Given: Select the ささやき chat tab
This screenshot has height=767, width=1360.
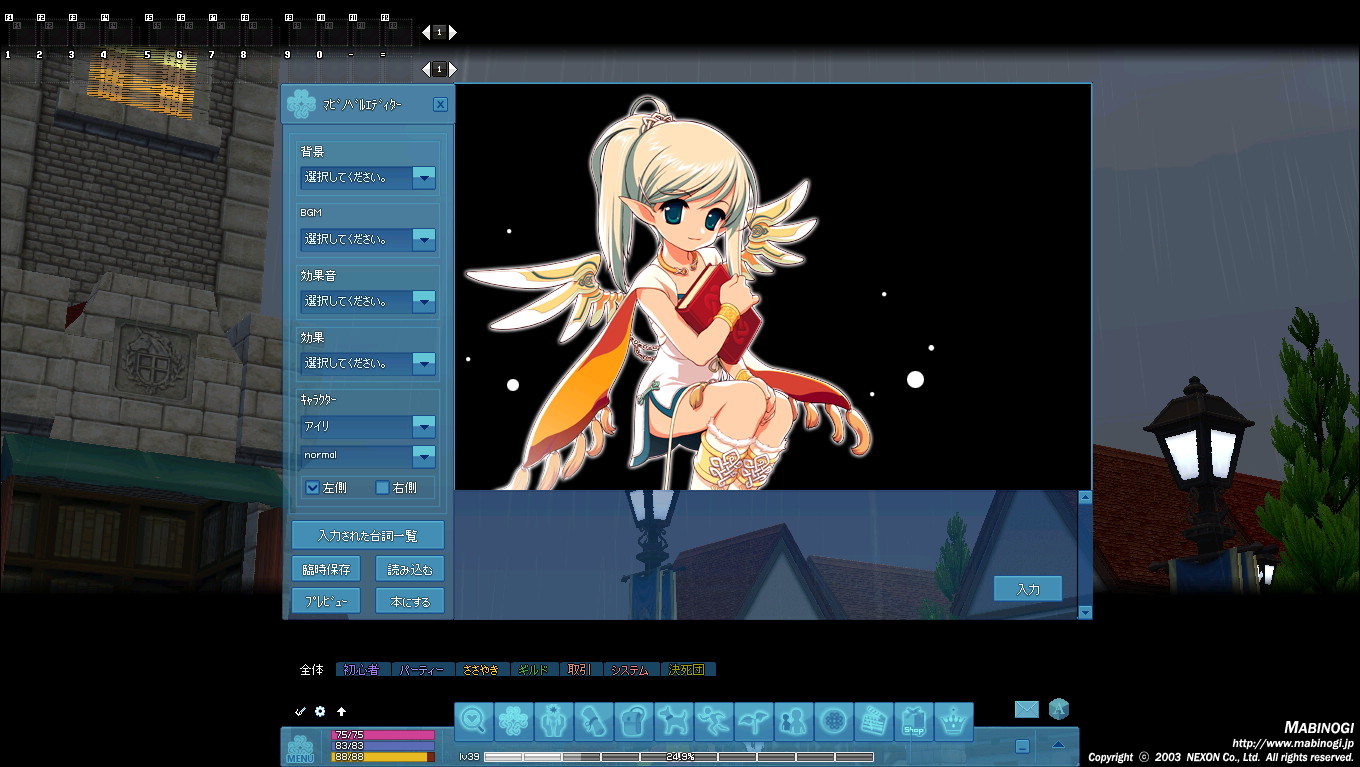Looking at the screenshot, I should [x=481, y=670].
